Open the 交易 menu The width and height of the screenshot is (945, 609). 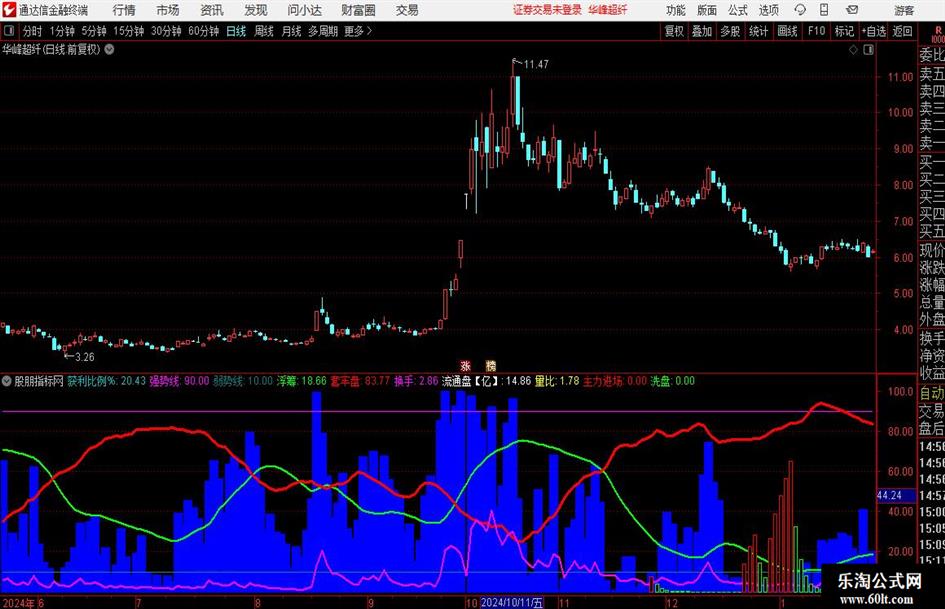407,10
